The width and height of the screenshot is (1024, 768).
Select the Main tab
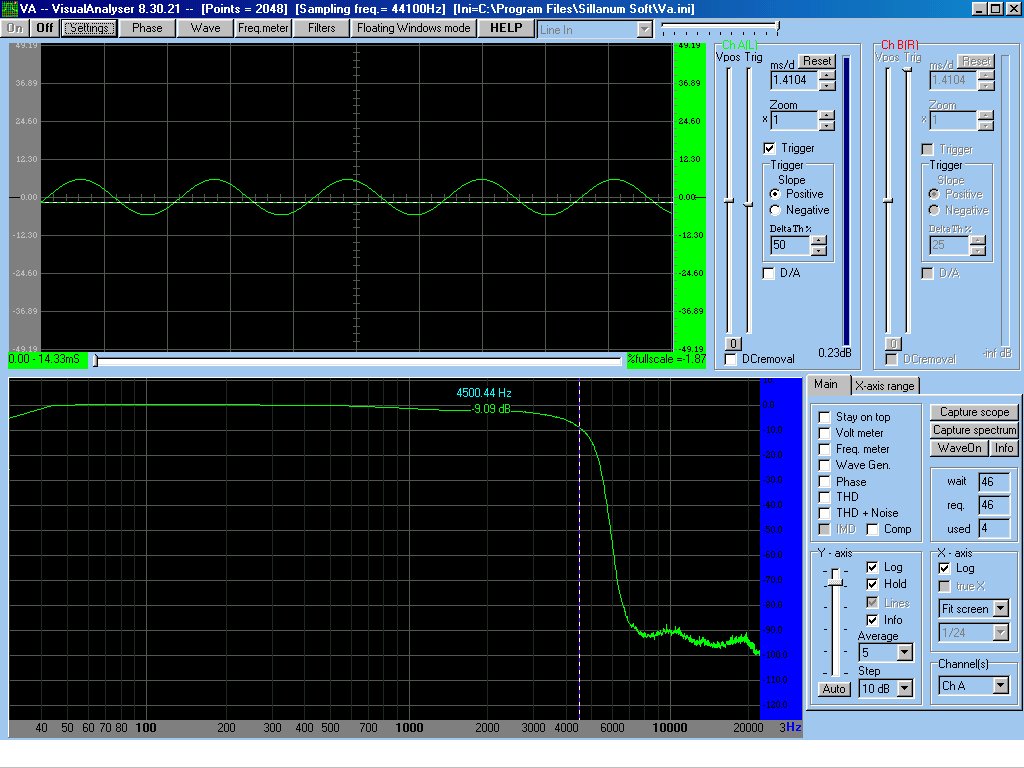[x=826, y=385]
